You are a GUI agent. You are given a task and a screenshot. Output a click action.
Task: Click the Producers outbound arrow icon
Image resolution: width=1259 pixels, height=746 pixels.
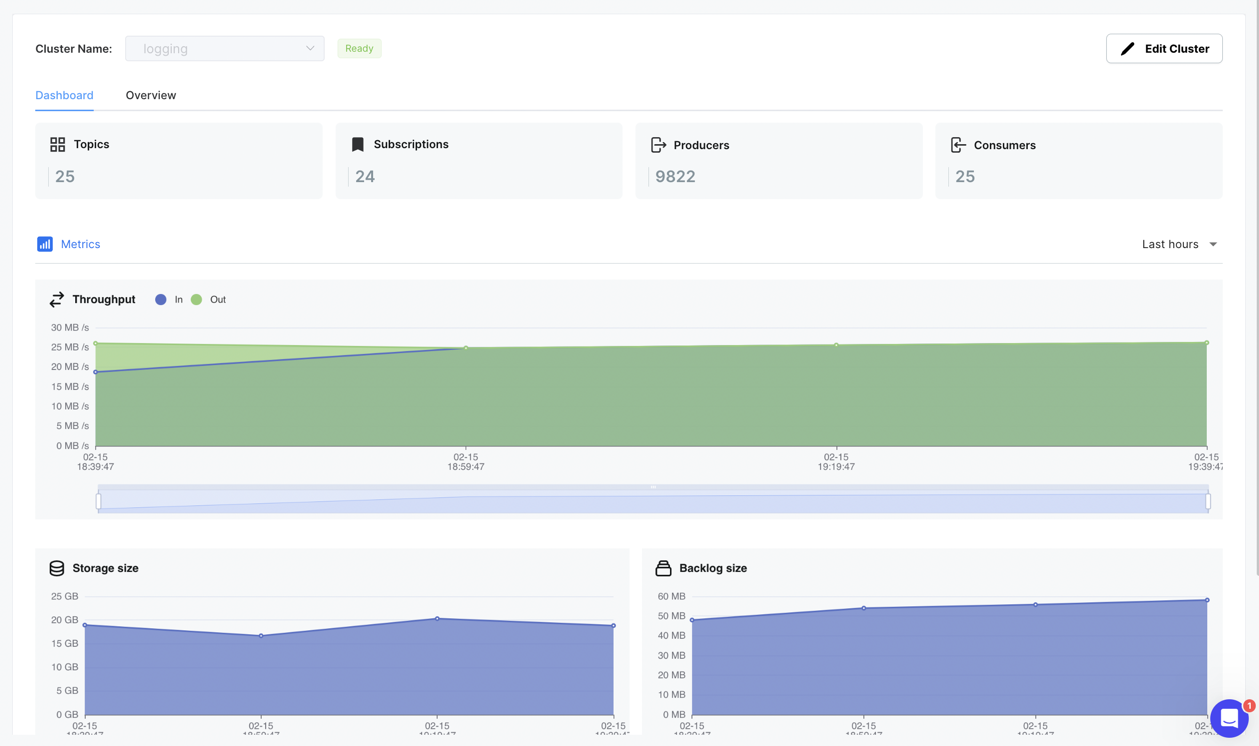pyautogui.click(x=659, y=143)
